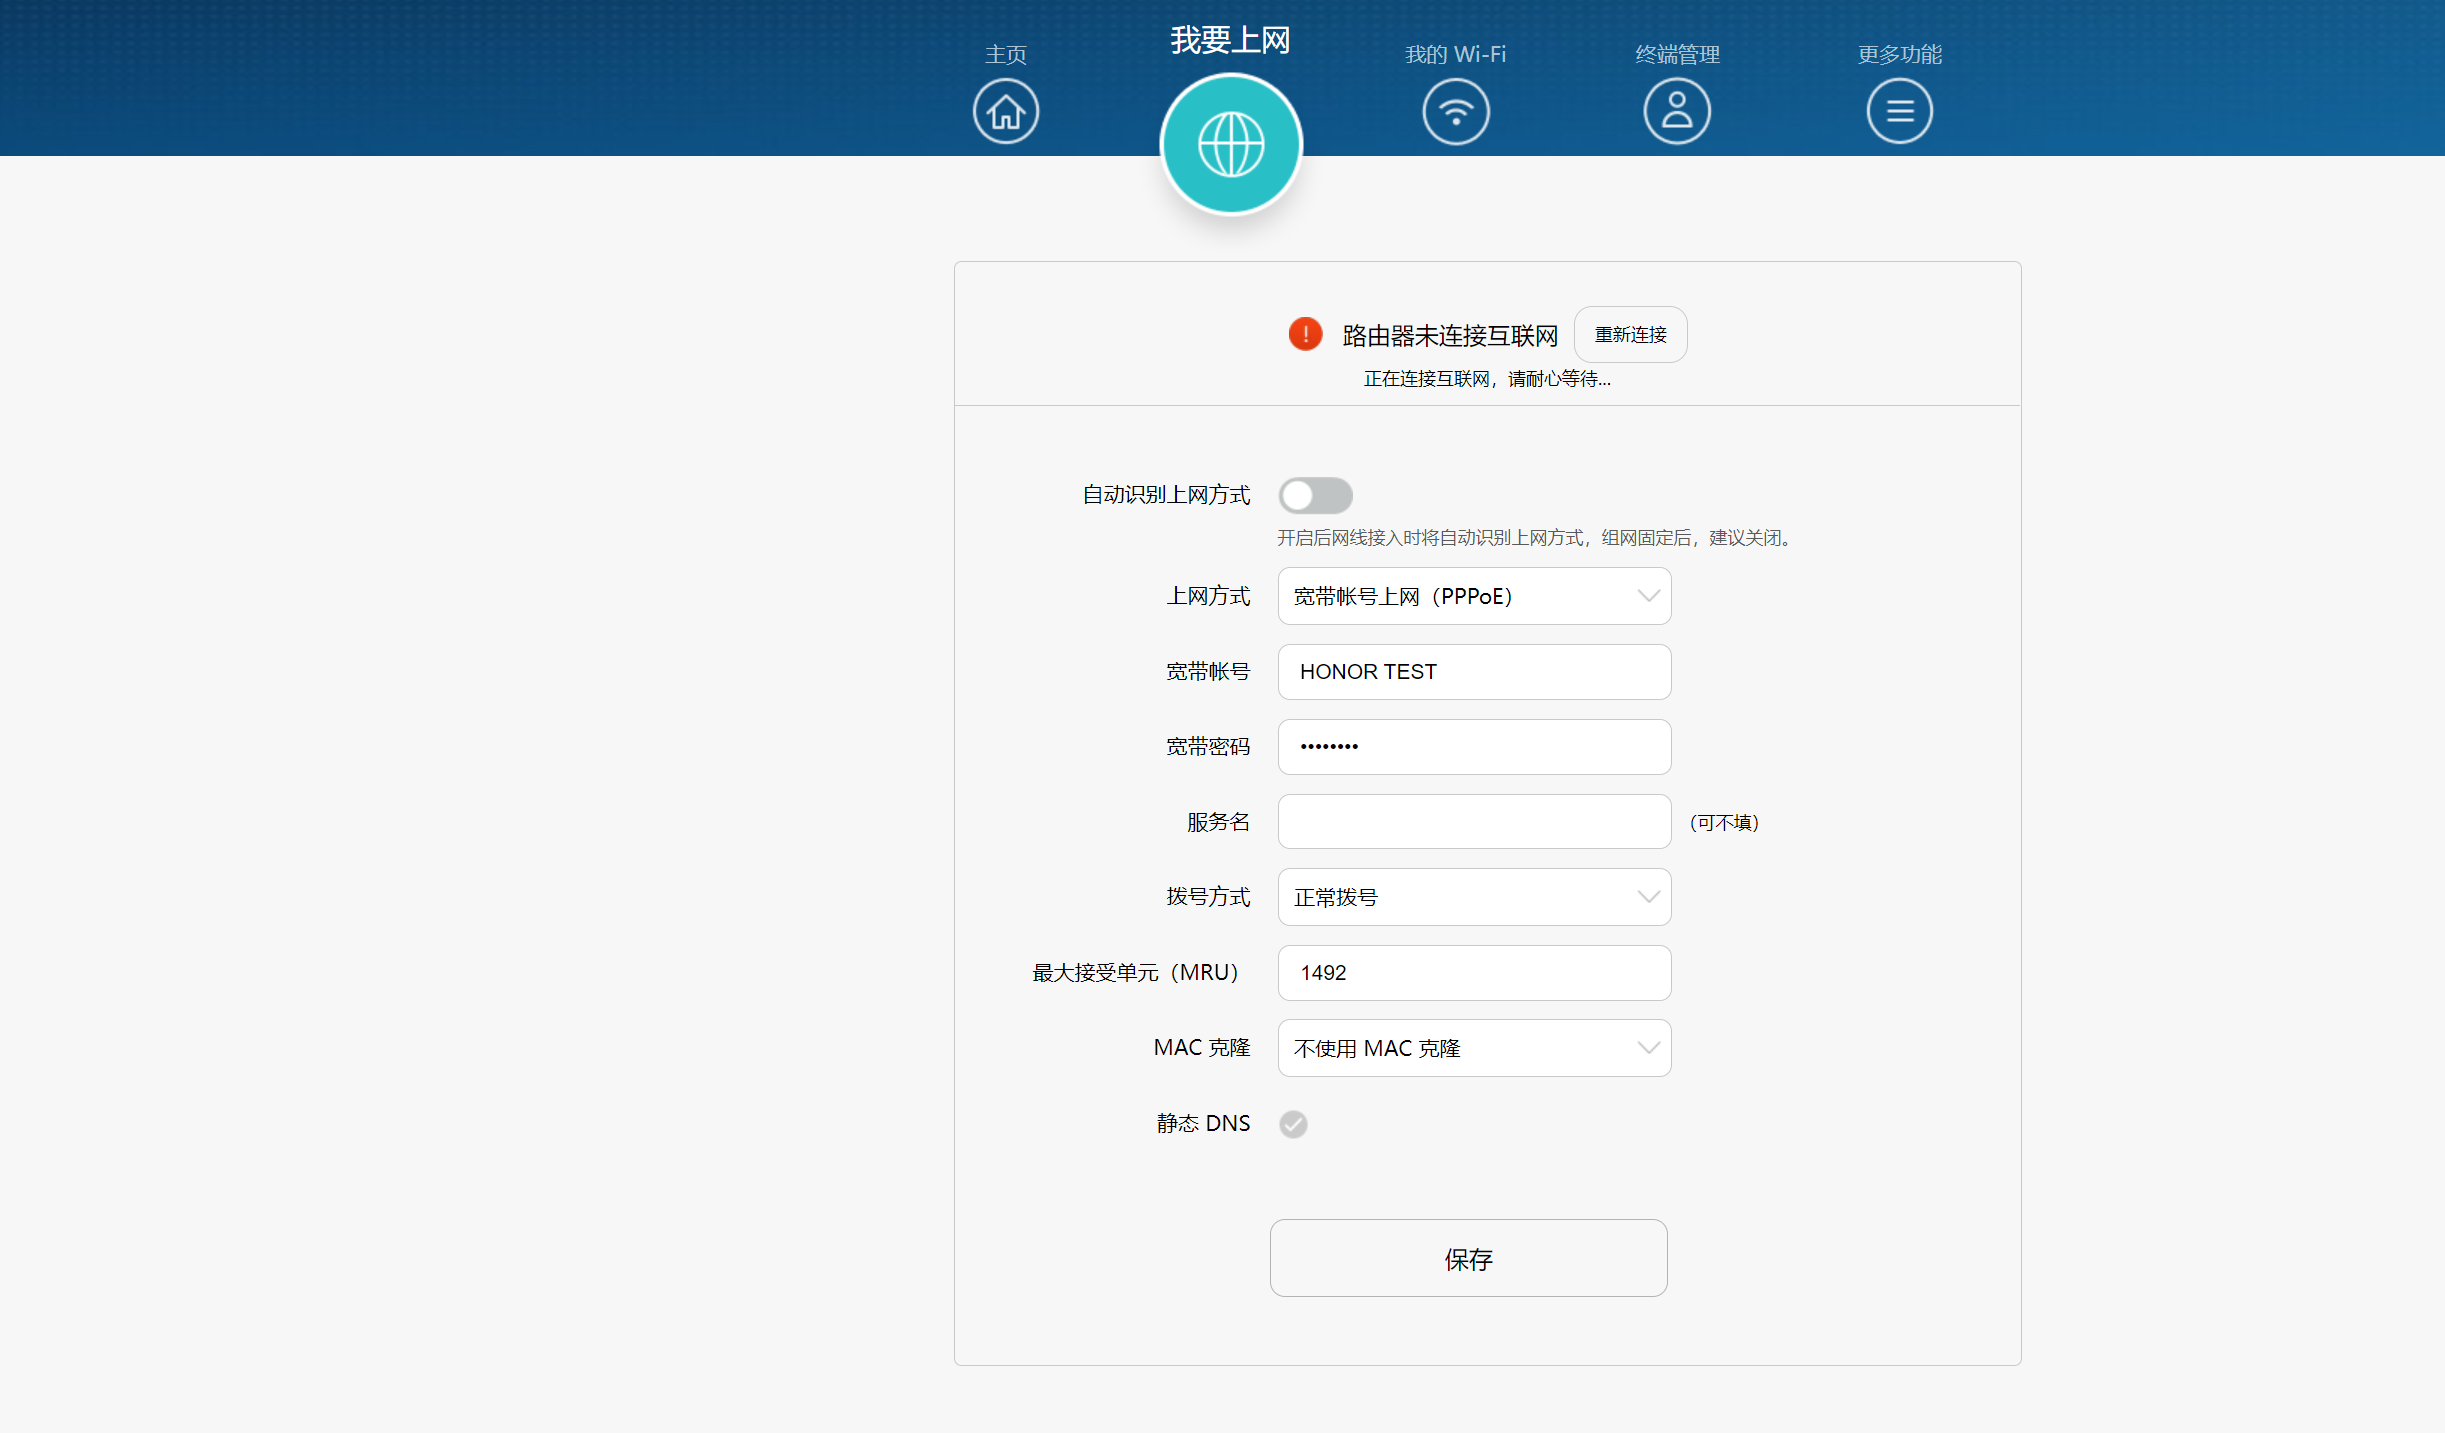Select the 我要上网 globe icon
Screen dimensions: 2445x1433
pos(1231,143)
